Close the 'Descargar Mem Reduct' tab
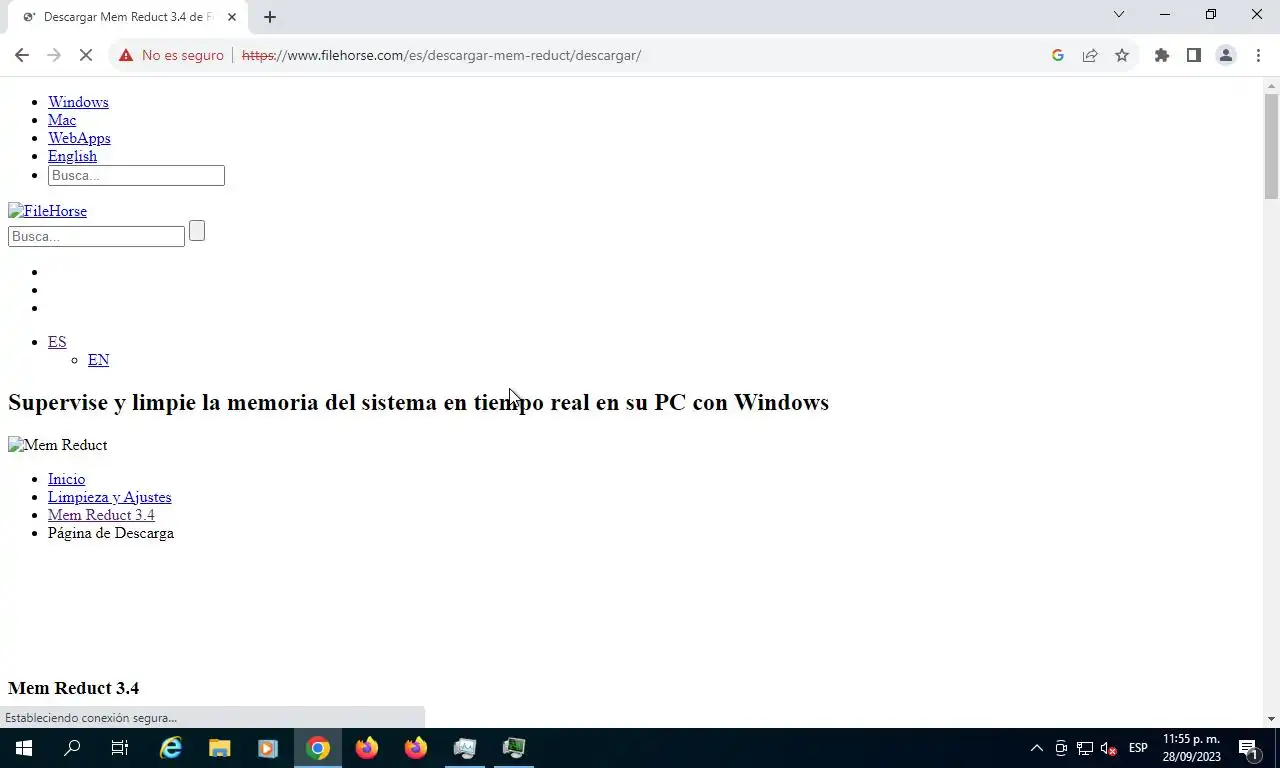The width and height of the screenshot is (1280, 768). [231, 17]
